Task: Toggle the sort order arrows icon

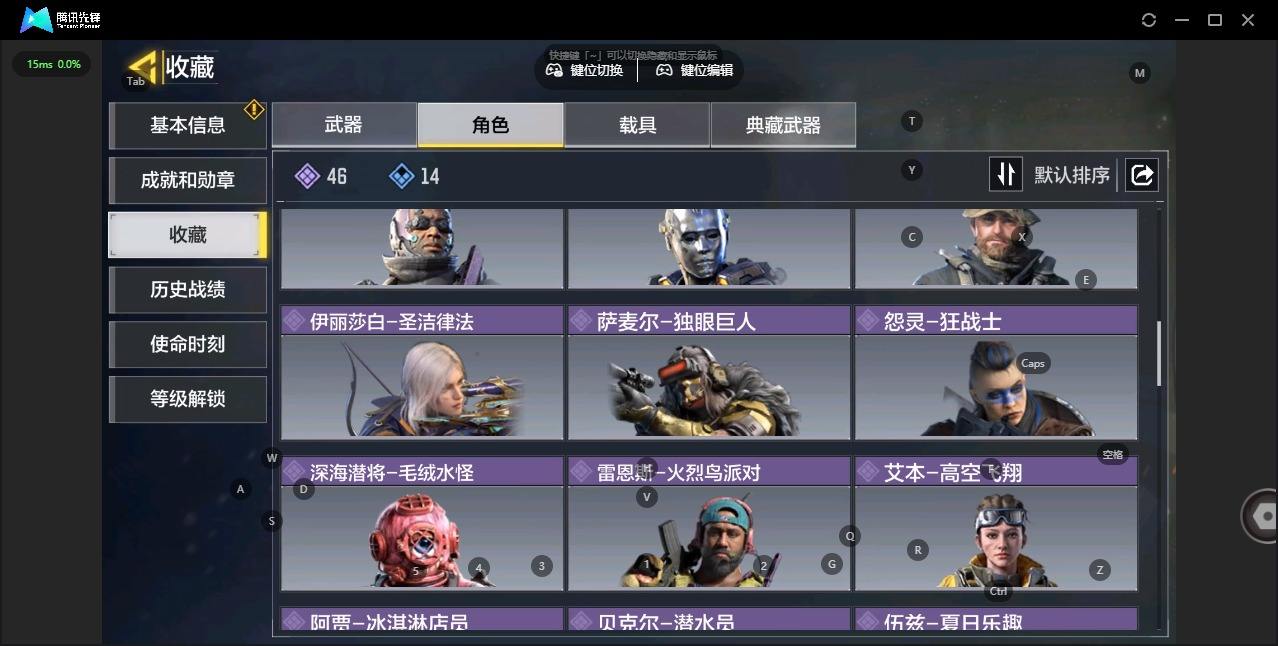Action: [x=1006, y=175]
